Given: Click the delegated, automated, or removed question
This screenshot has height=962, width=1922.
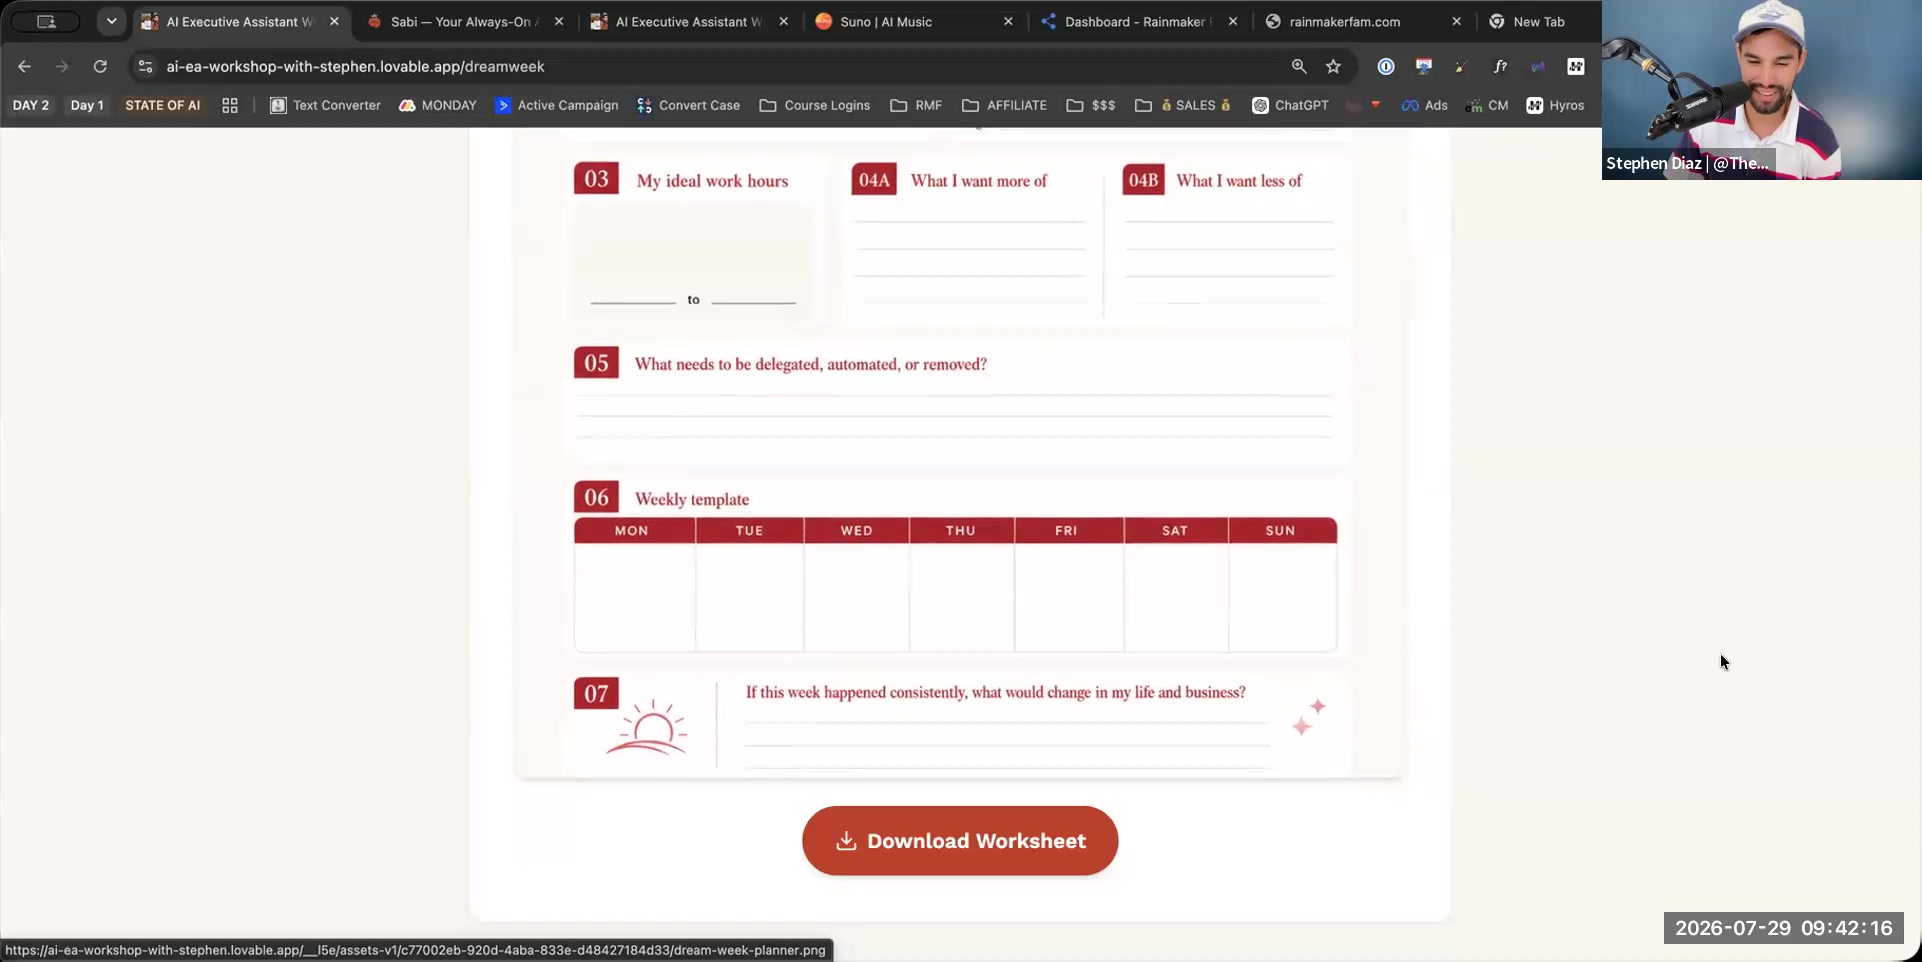Looking at the screenshot, I should (x=810, y=364).
